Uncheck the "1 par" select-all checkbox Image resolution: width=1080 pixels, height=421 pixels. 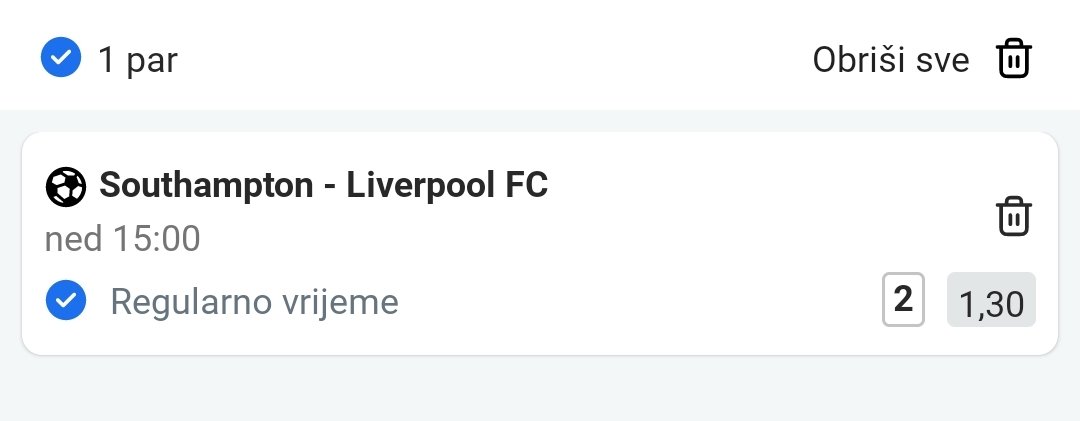tap(60, 58)
